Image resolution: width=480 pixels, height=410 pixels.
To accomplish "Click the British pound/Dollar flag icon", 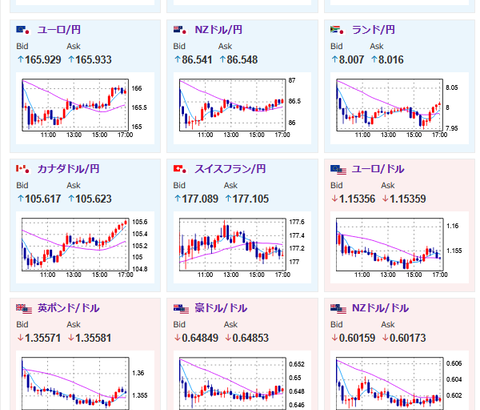I will click(x=24, y=309).
